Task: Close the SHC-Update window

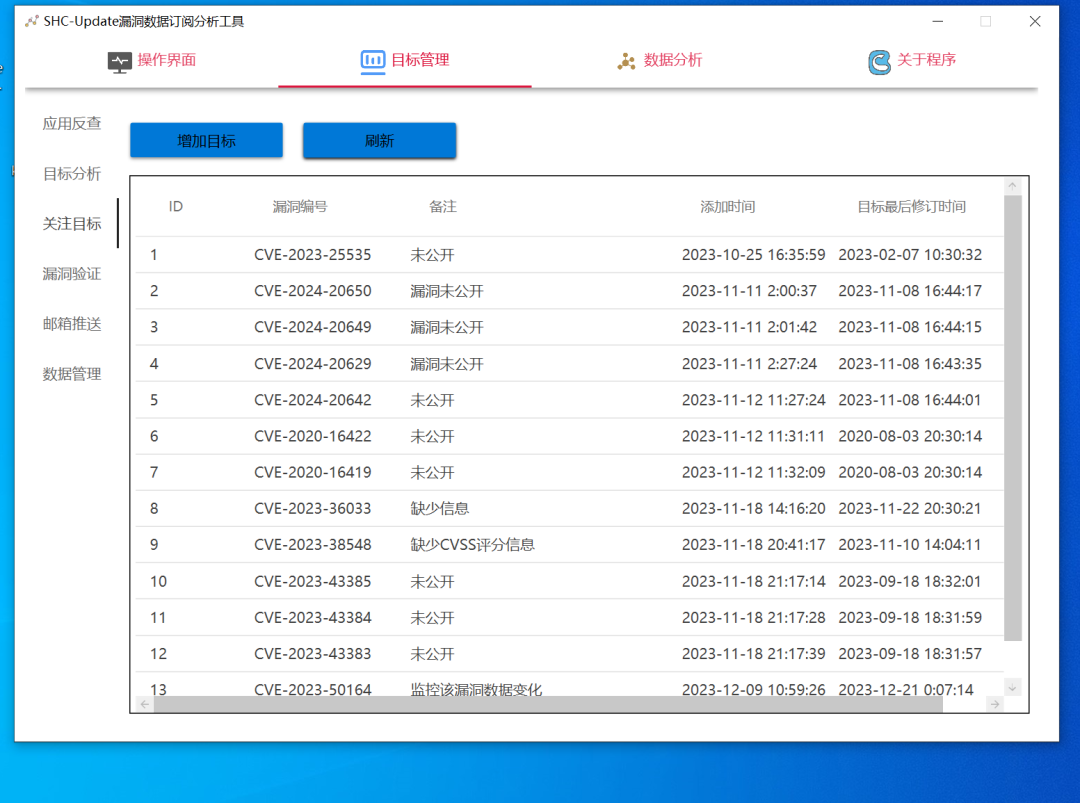Action: pyautogui.click(x=1035, y=21)
